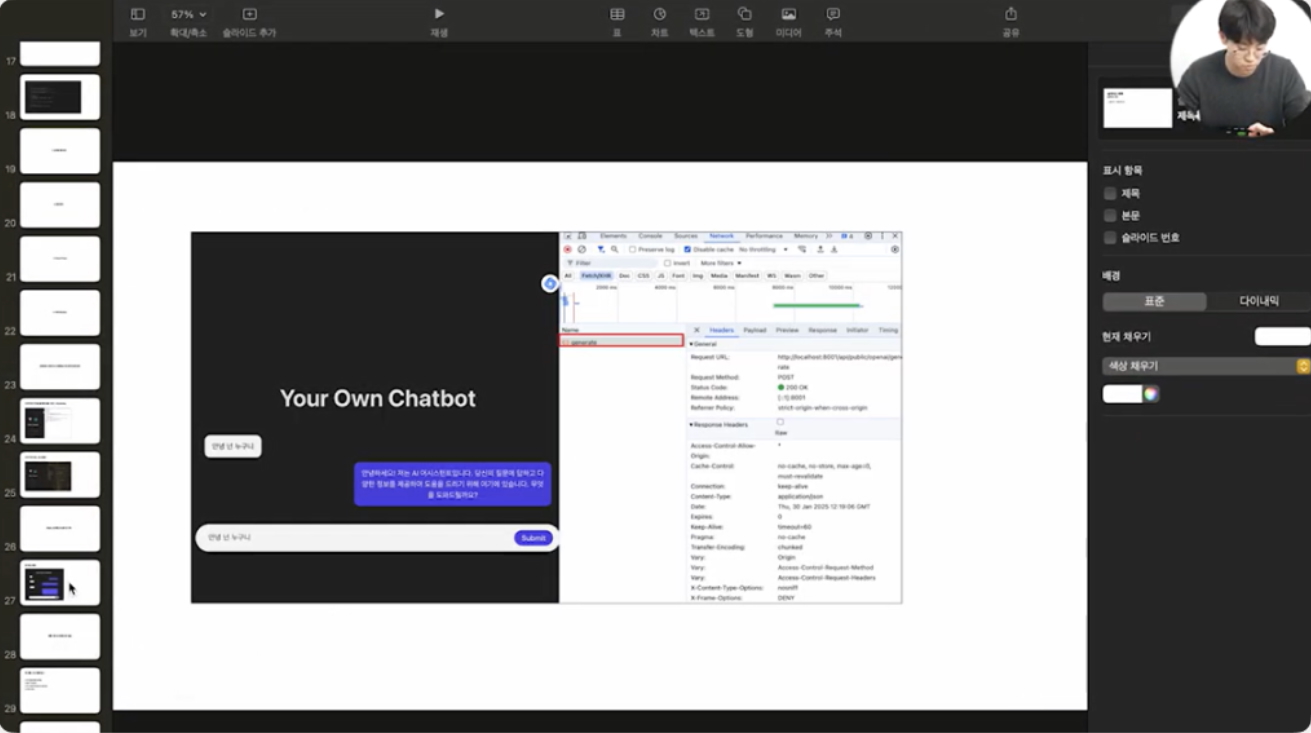The width and height of the screenshot is (1311, 733).
Task: Play the slideshow (재생)
Action: (439, 15)
